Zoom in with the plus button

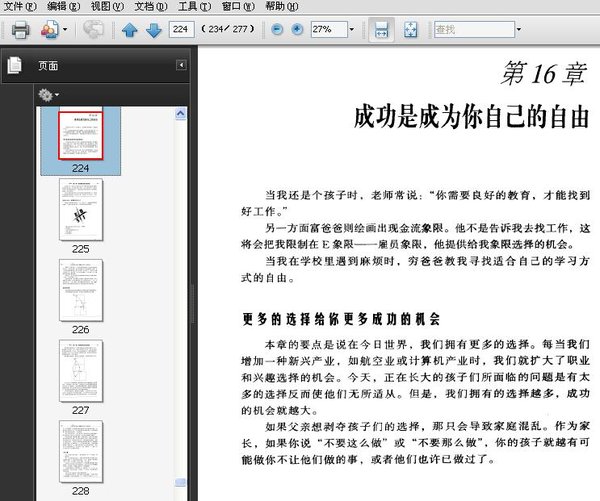click(297, 30)
